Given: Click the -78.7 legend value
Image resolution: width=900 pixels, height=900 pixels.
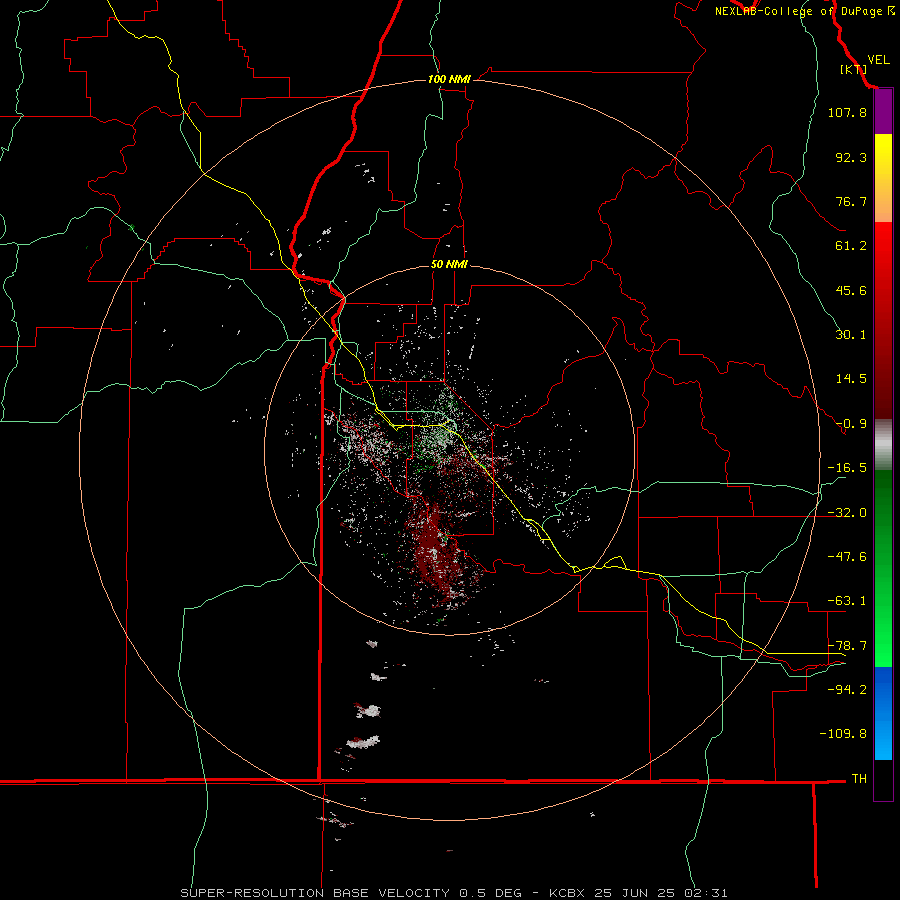Looking at the screenshot, I should [x=847, y=646].
